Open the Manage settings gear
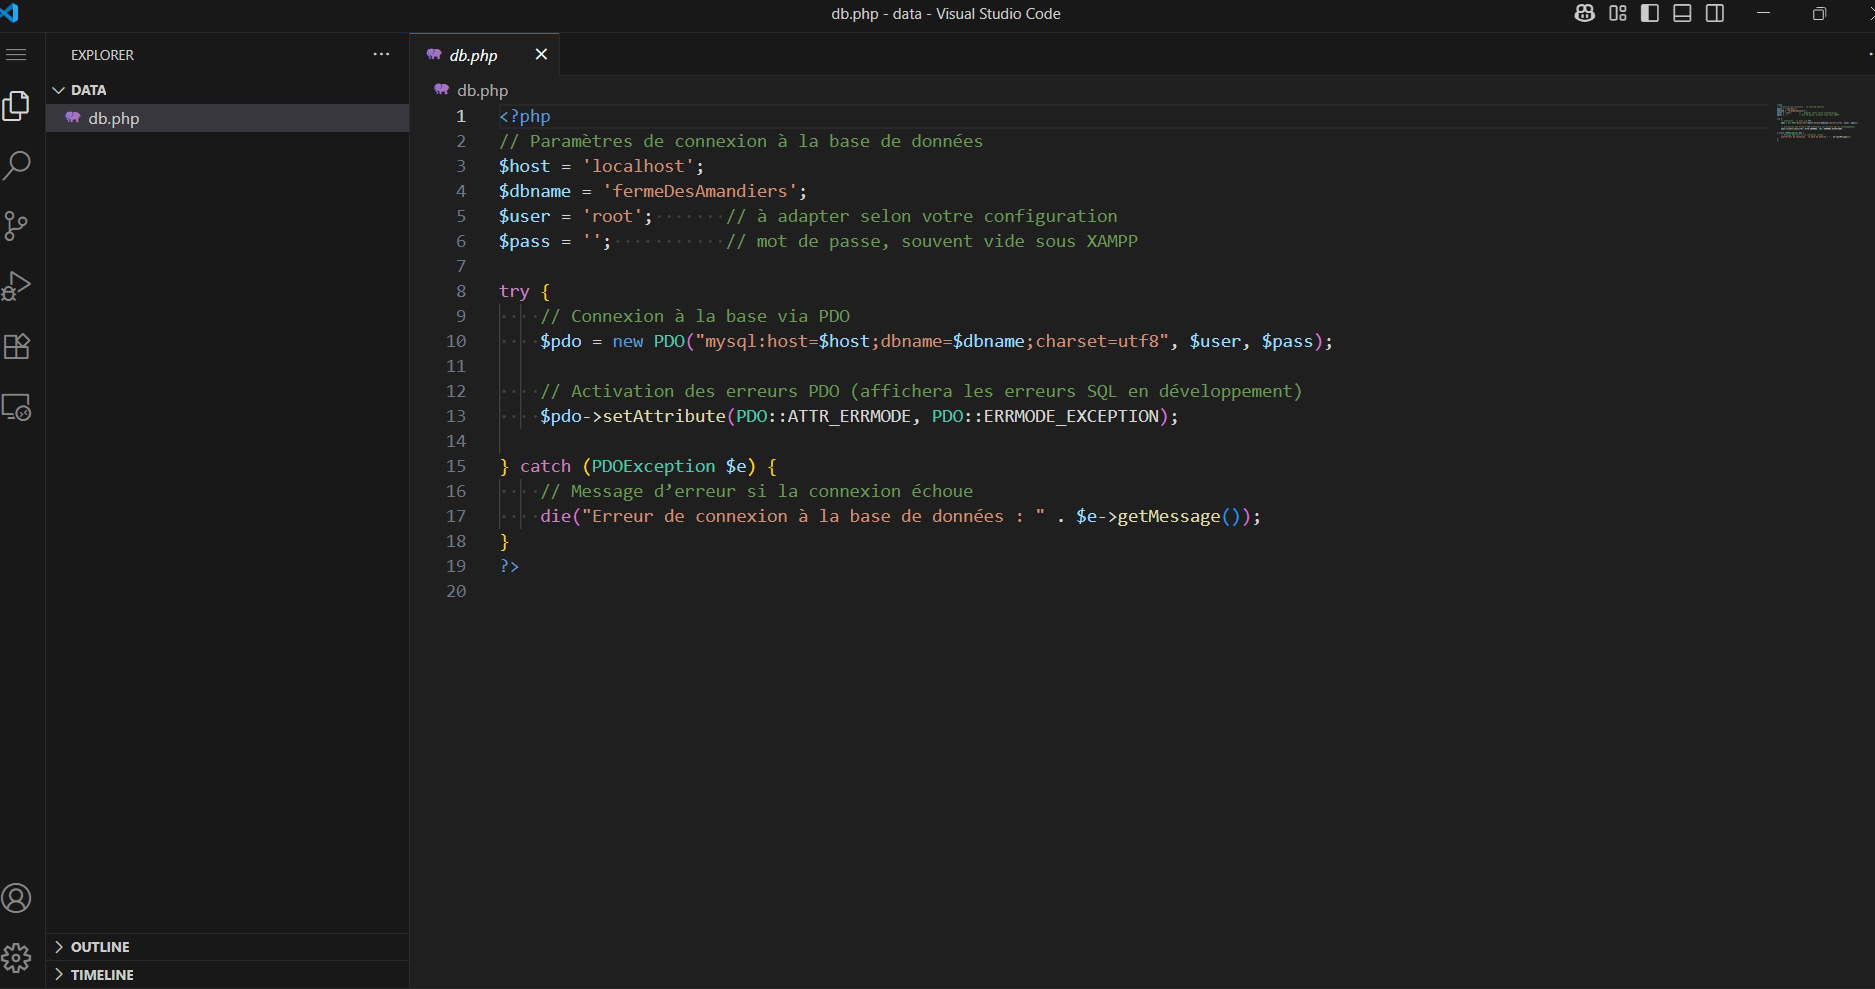This screenshot has height=989, width=1875. tap(16, 958)
